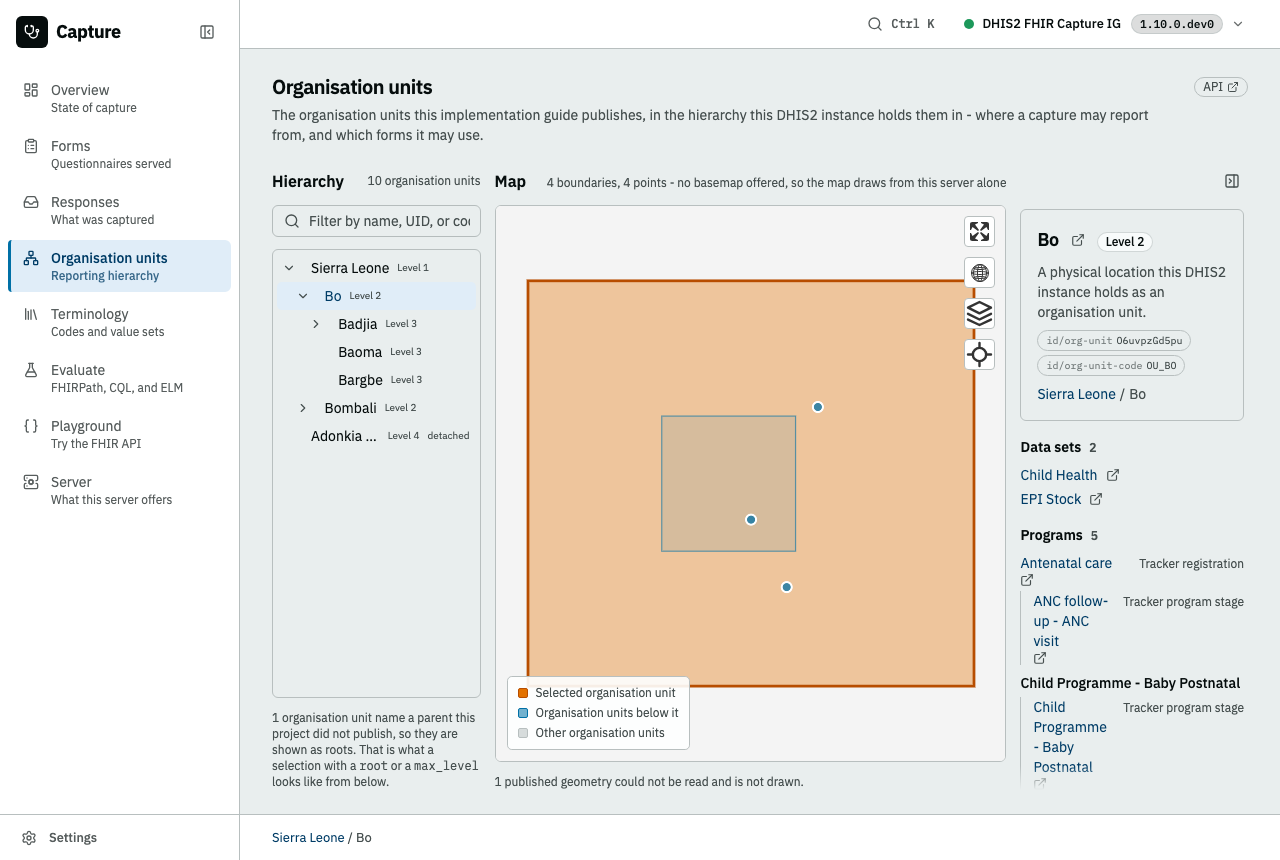Click the globe basemap icon on map
The height and width of the screenshot is (860, 1280).
click(979, 272)
